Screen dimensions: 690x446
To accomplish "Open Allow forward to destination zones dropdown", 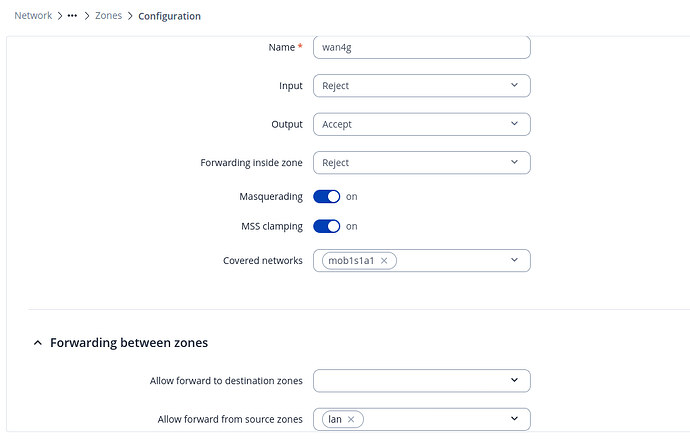I will pos(421,381).
